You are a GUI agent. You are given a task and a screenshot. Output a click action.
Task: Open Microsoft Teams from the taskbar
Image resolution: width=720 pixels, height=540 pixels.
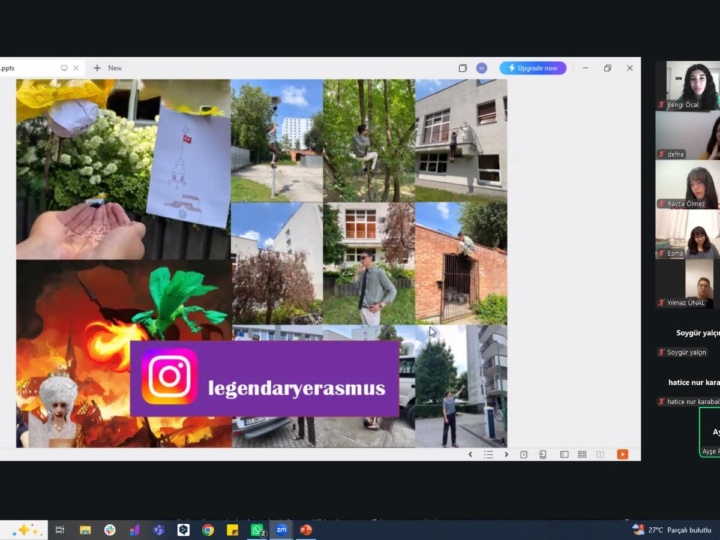[x=159, y=530]
